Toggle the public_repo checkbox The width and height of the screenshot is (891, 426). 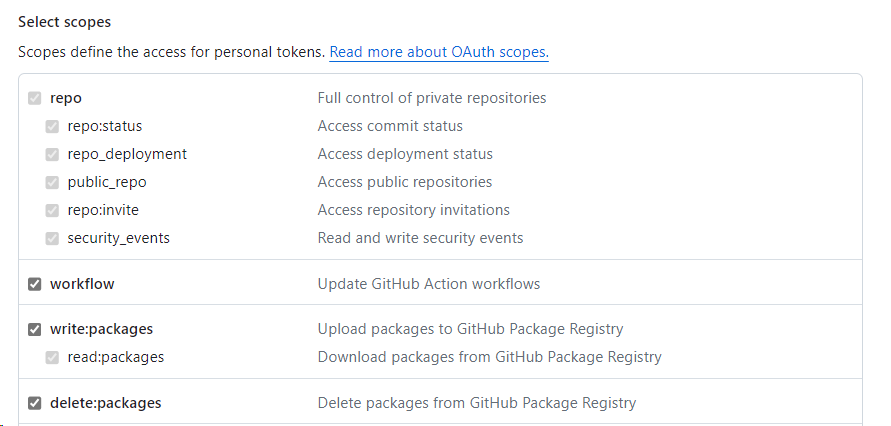(52, 182)
